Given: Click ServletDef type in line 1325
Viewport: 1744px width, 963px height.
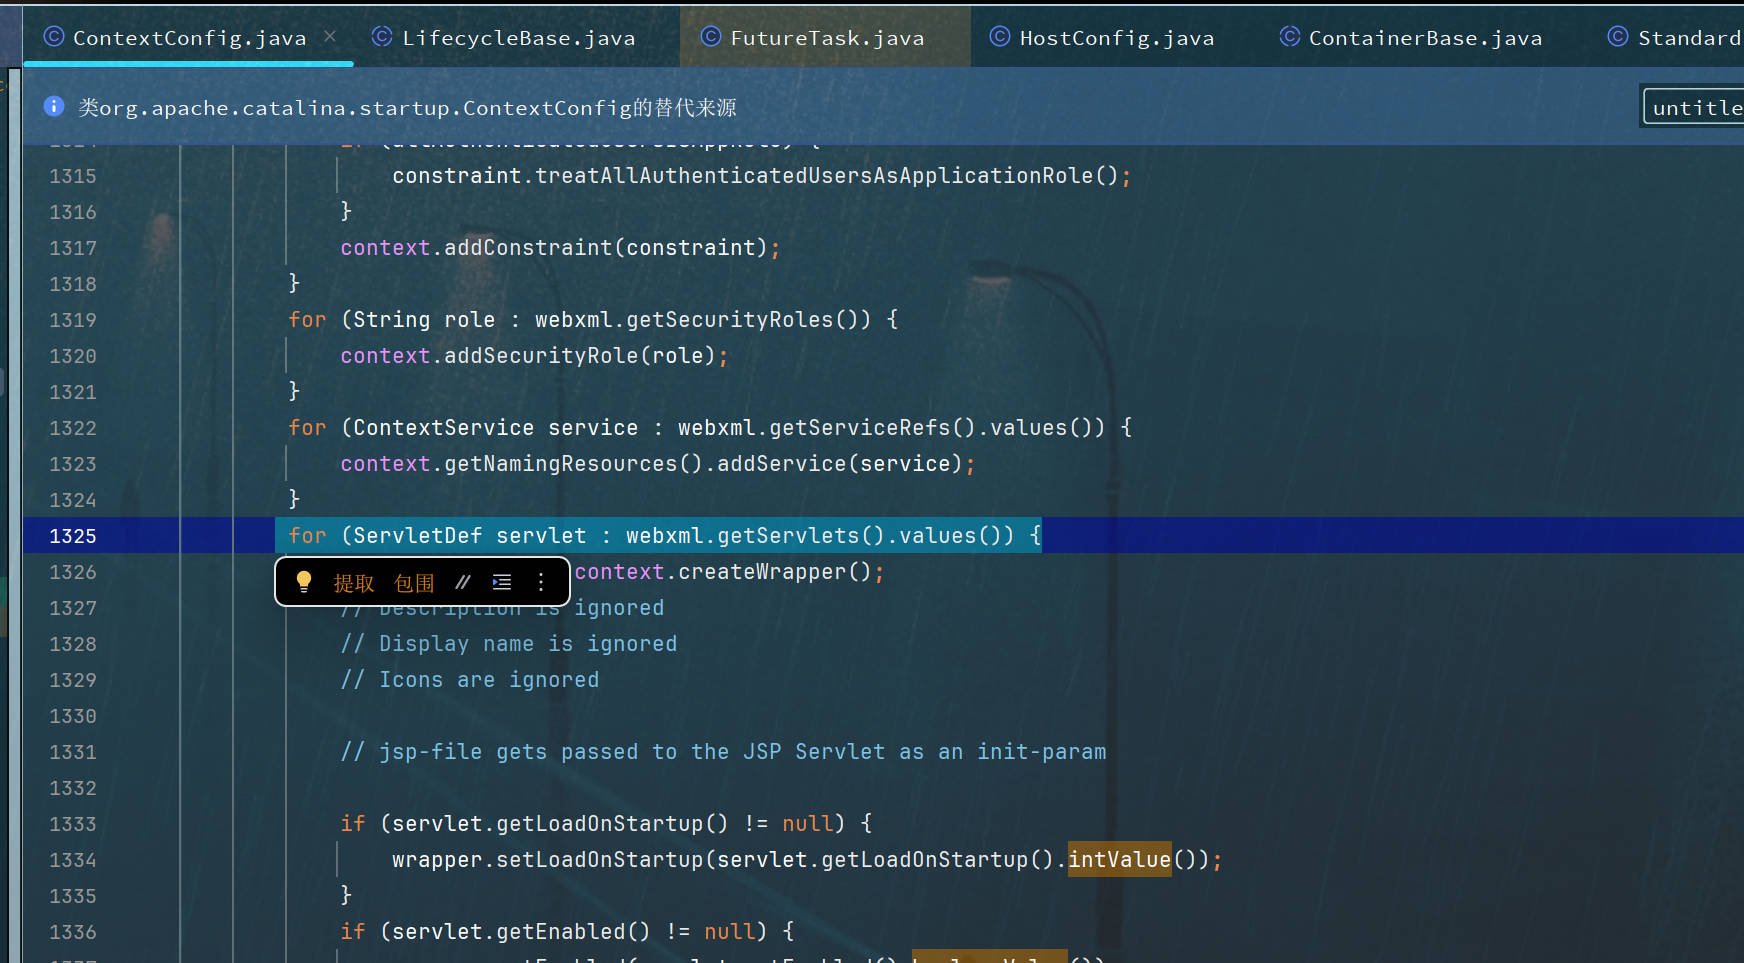Looking at the screenshot, I should pos(418,536).
